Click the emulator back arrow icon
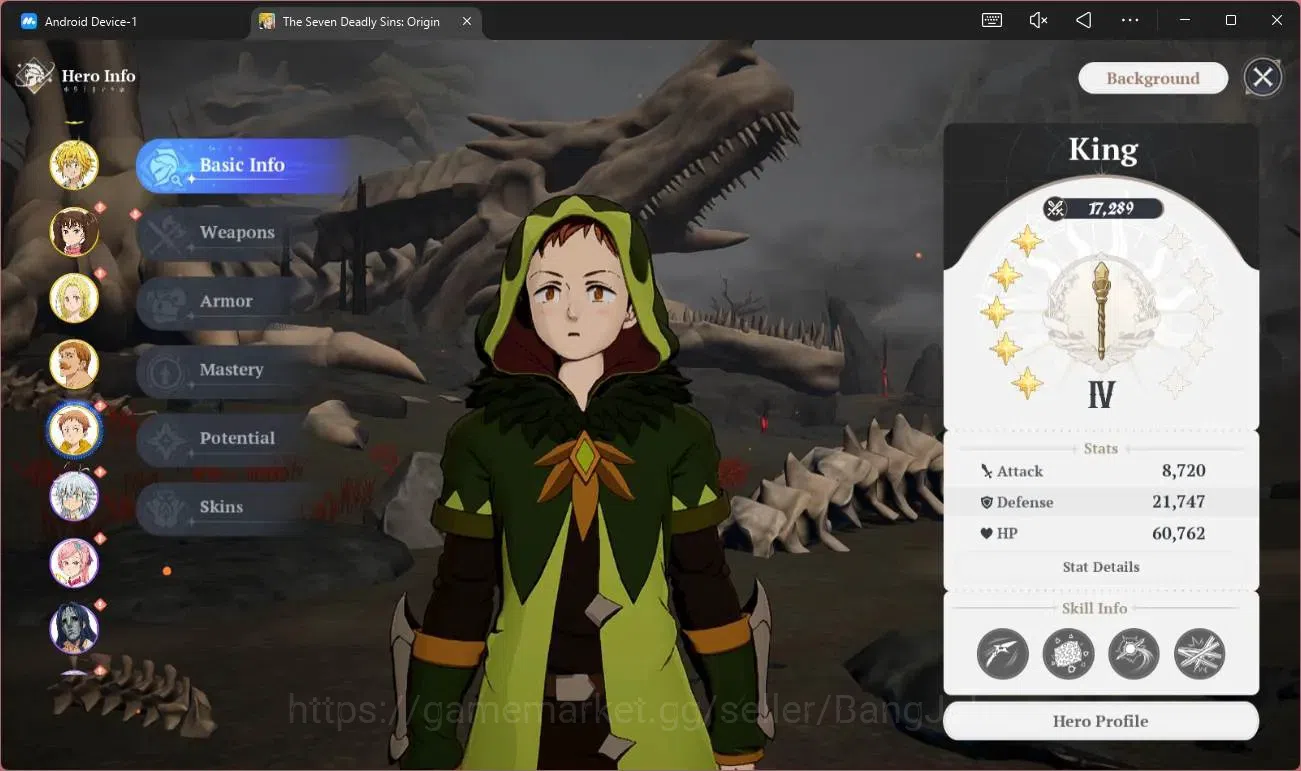The width and height of the screenshot is (1301, 771). pyautogui.click(x=1084, y=20)
